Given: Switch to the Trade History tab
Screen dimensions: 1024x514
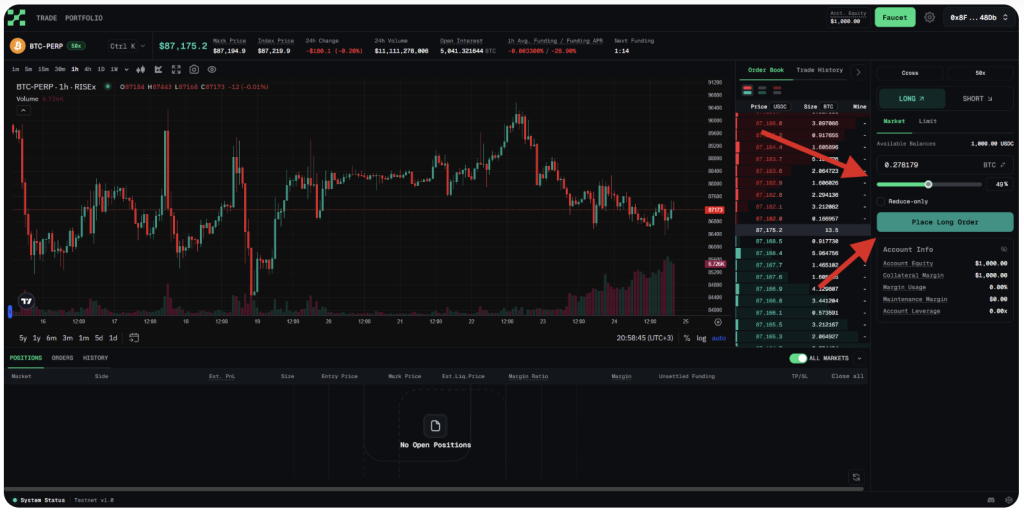Looking at the screenshot, I should [x=818, y=70].
